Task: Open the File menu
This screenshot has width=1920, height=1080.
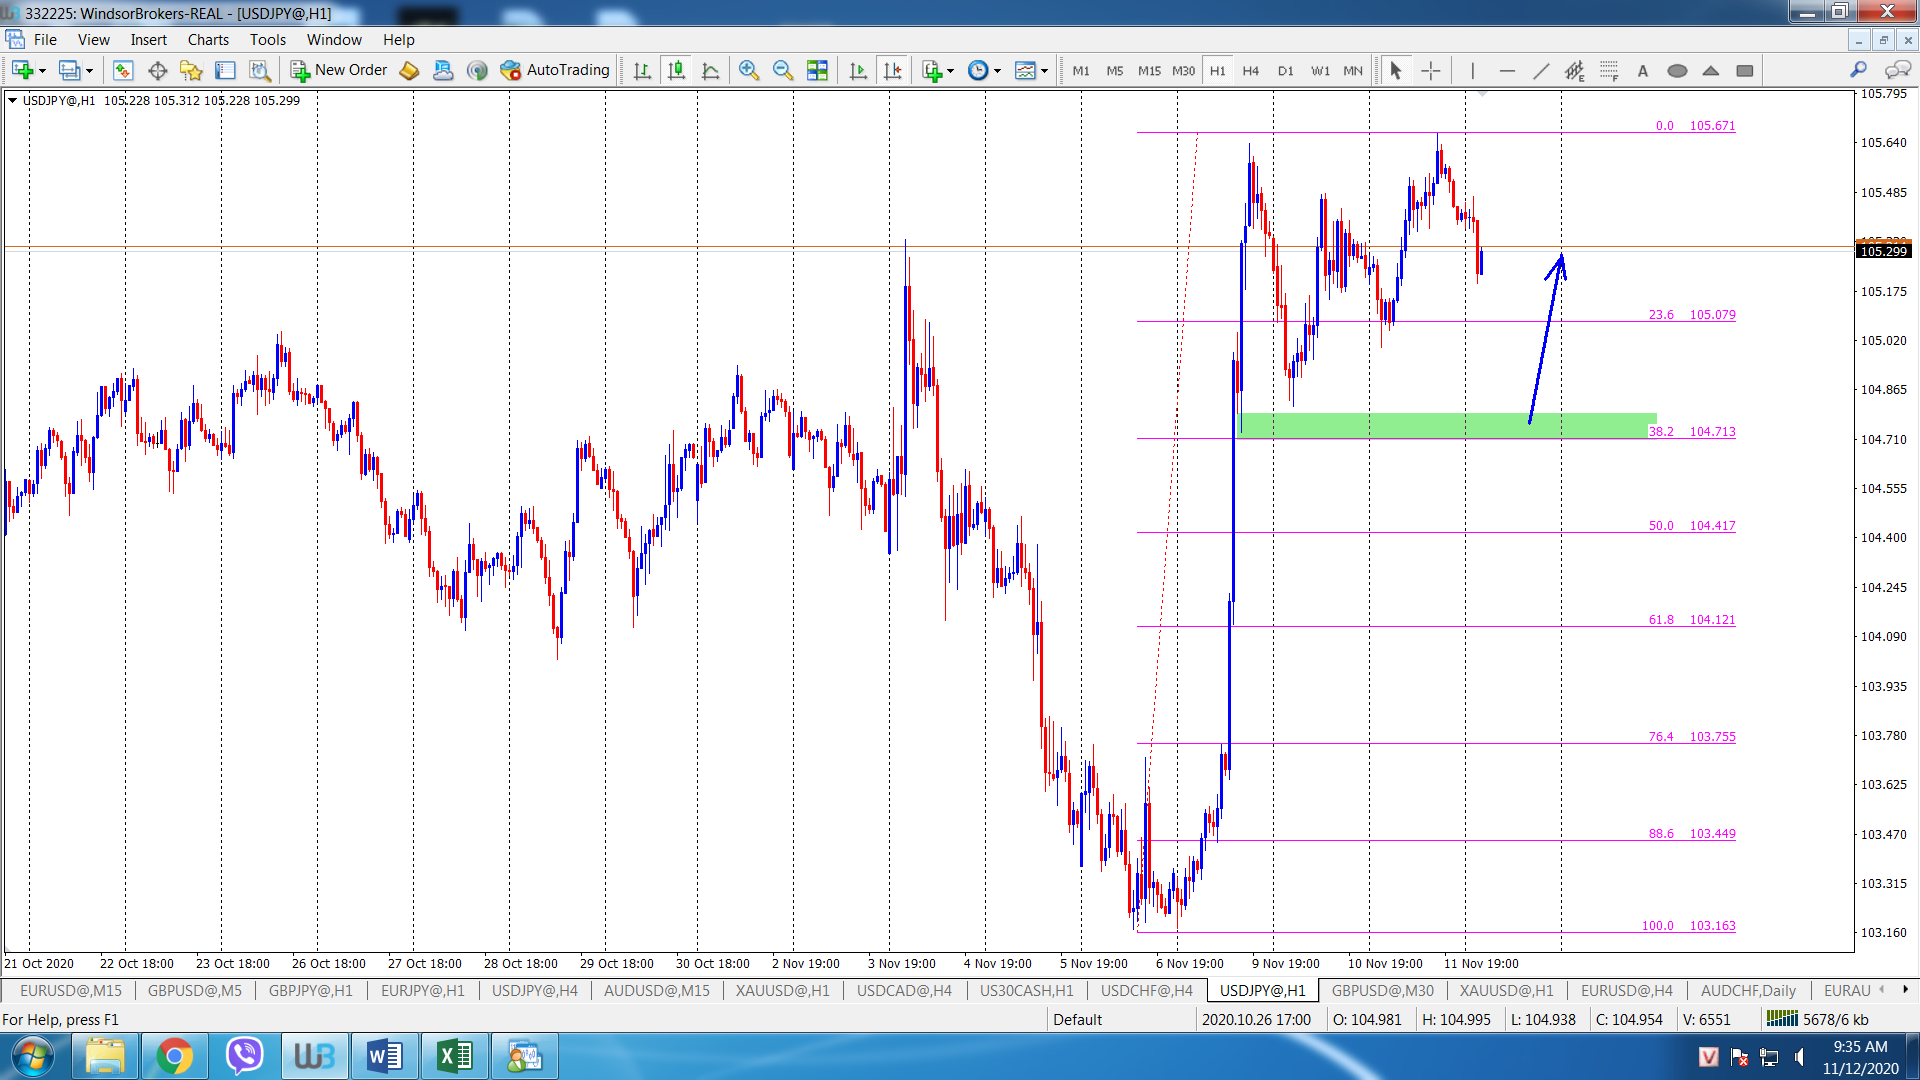Action: (x=45, y=40)
